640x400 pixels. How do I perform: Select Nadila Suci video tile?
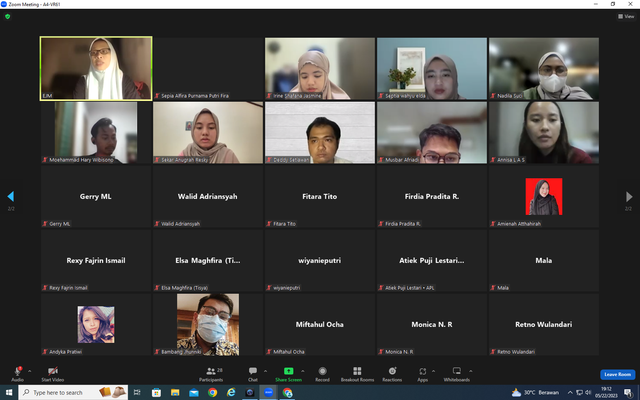click(x=544, y=68)
